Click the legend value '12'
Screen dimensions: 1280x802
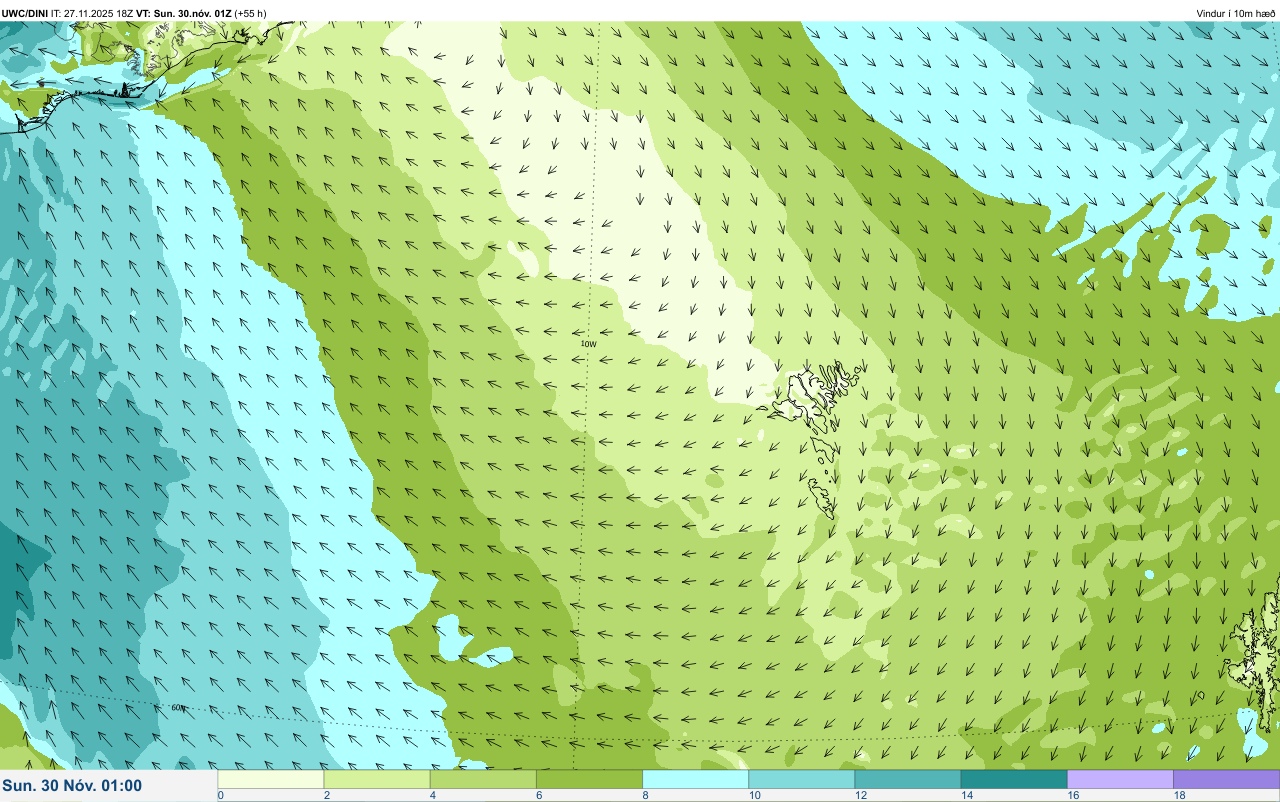pos(860,795)
